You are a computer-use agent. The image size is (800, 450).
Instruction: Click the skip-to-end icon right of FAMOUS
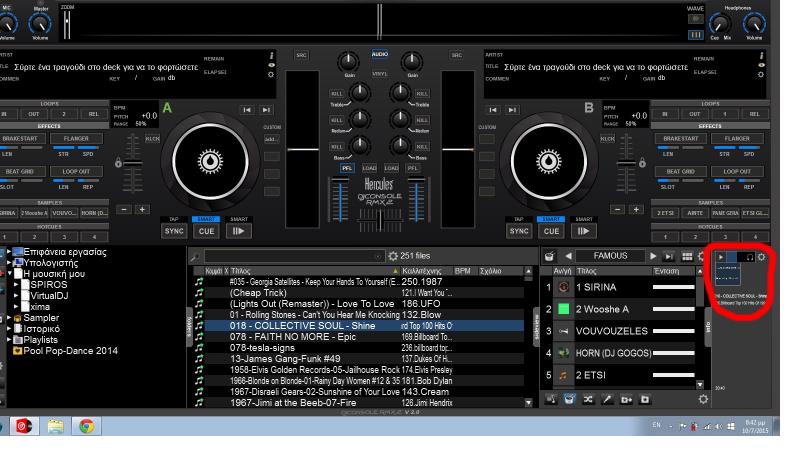(x=668, y=256)
